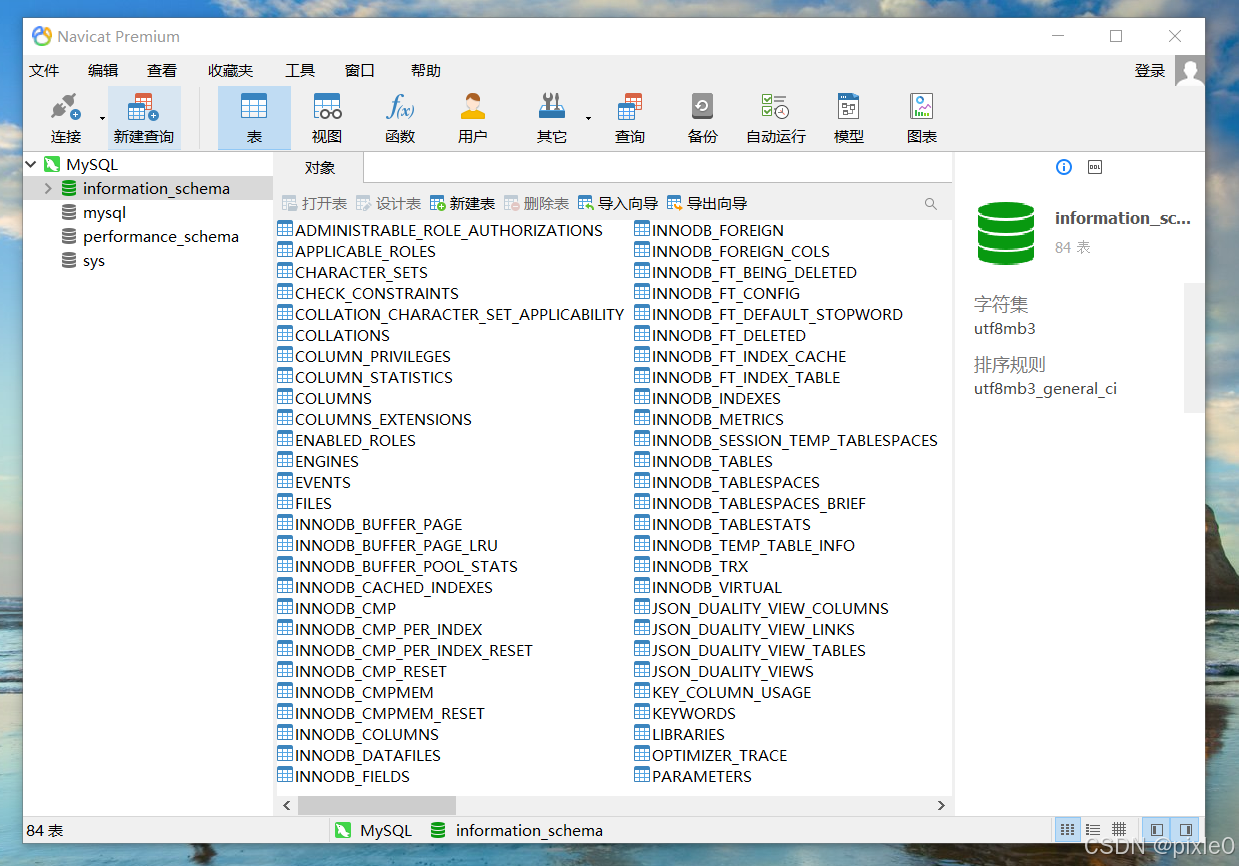The height and width of the screenshot is (866, 1239).
Task: Click the 设计表 button
Action: tap(388, 204)
